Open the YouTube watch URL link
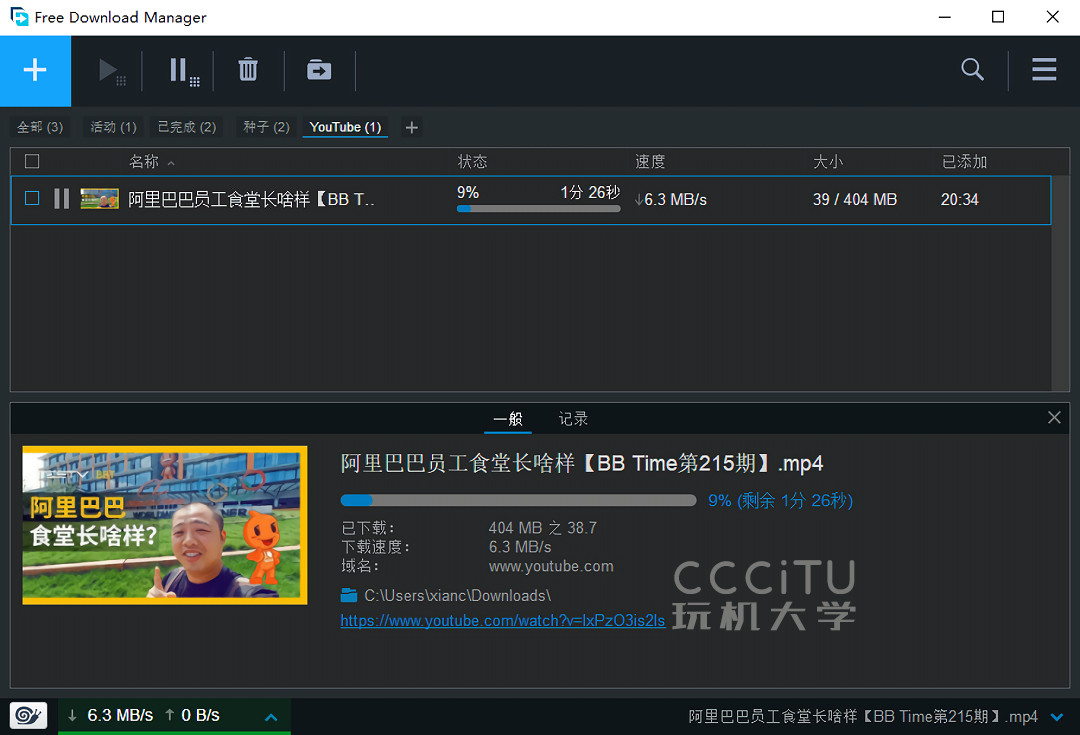 [x=502, y=621]
